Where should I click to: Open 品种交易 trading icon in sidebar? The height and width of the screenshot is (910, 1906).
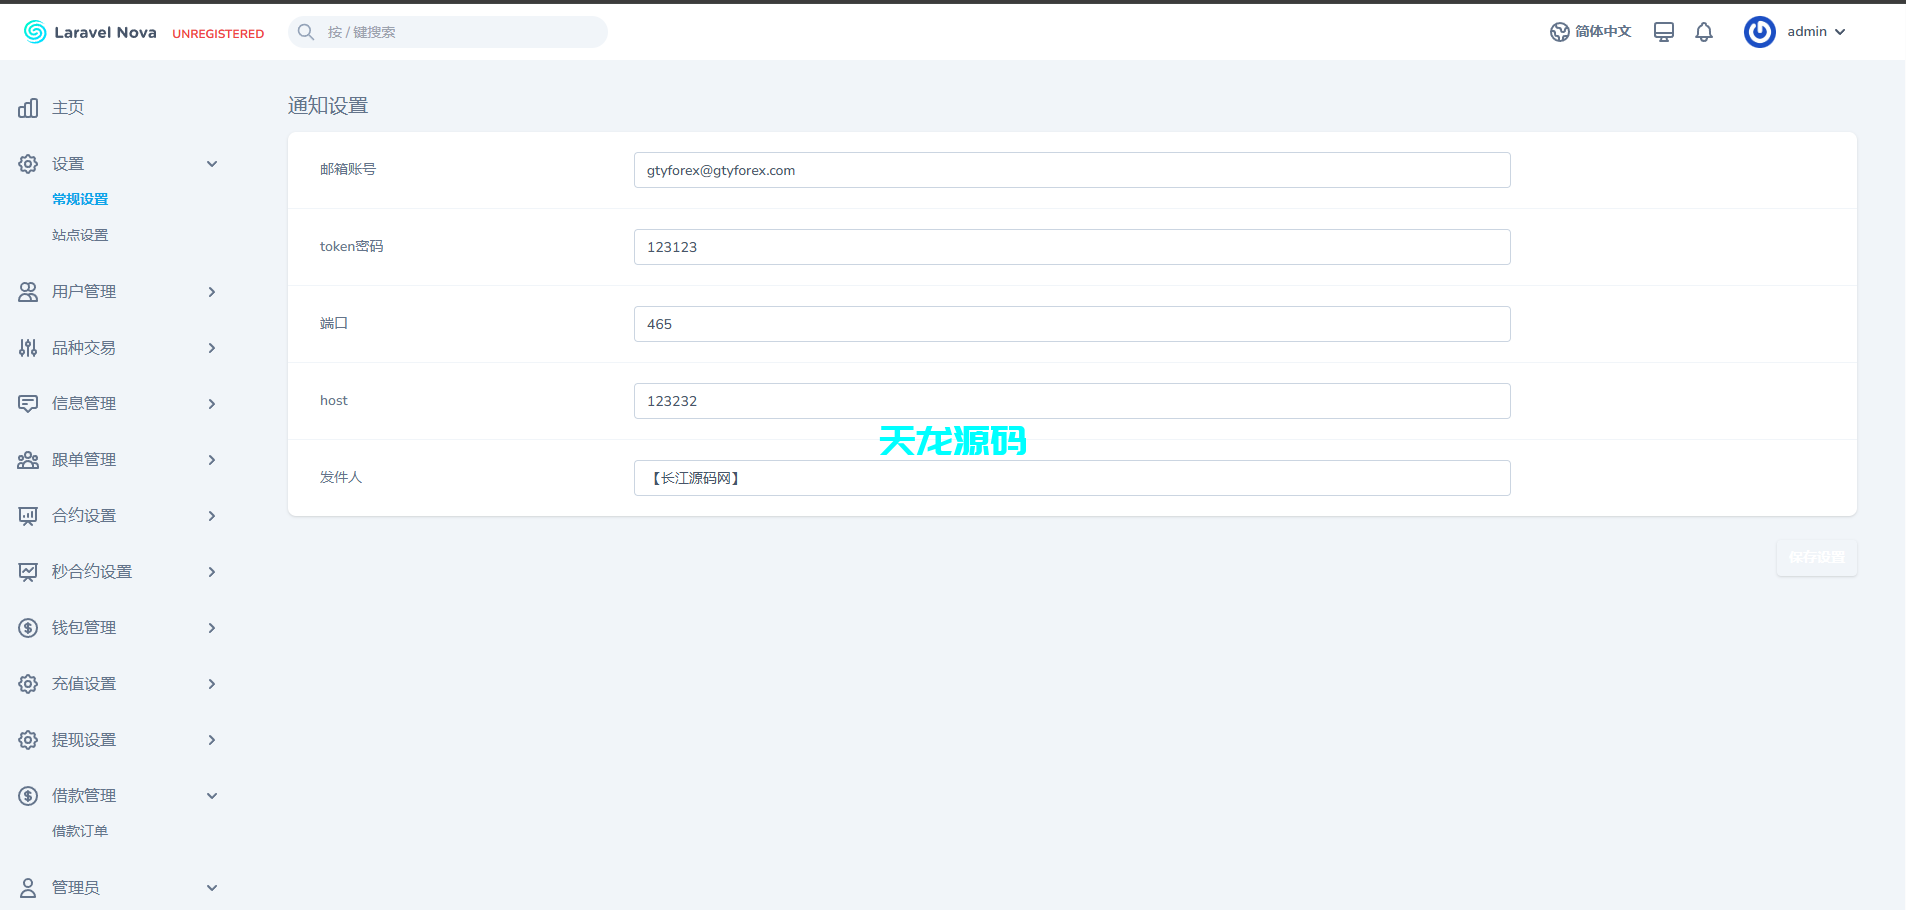point(27,347)
